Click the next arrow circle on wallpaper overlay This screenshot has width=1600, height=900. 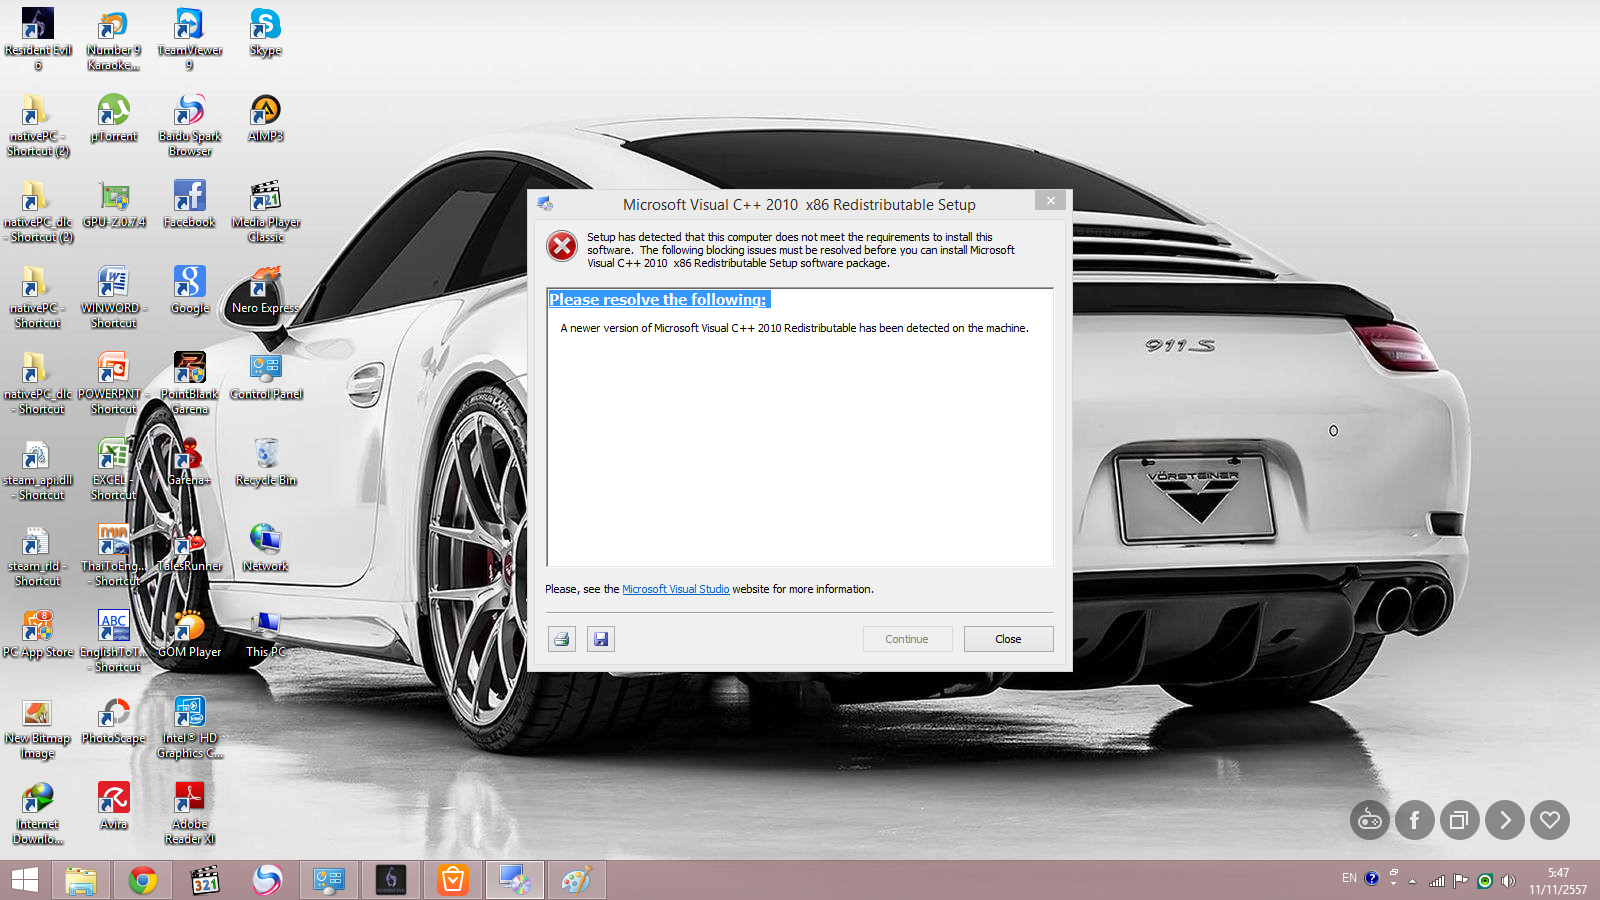[x=1504, y=820]
